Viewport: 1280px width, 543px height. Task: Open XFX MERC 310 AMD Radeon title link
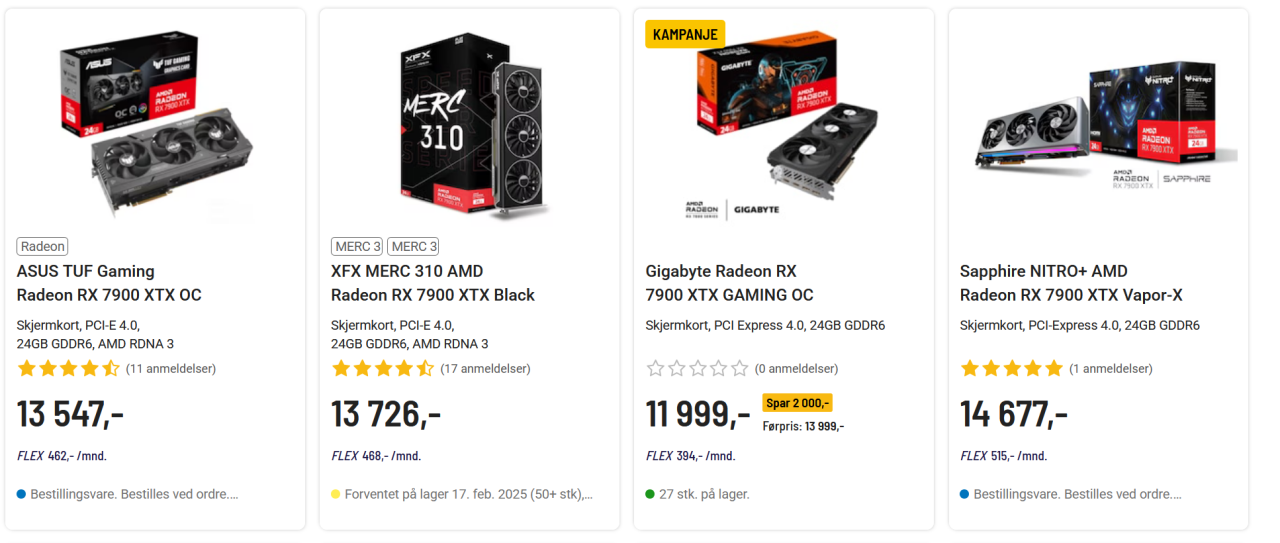432,283
